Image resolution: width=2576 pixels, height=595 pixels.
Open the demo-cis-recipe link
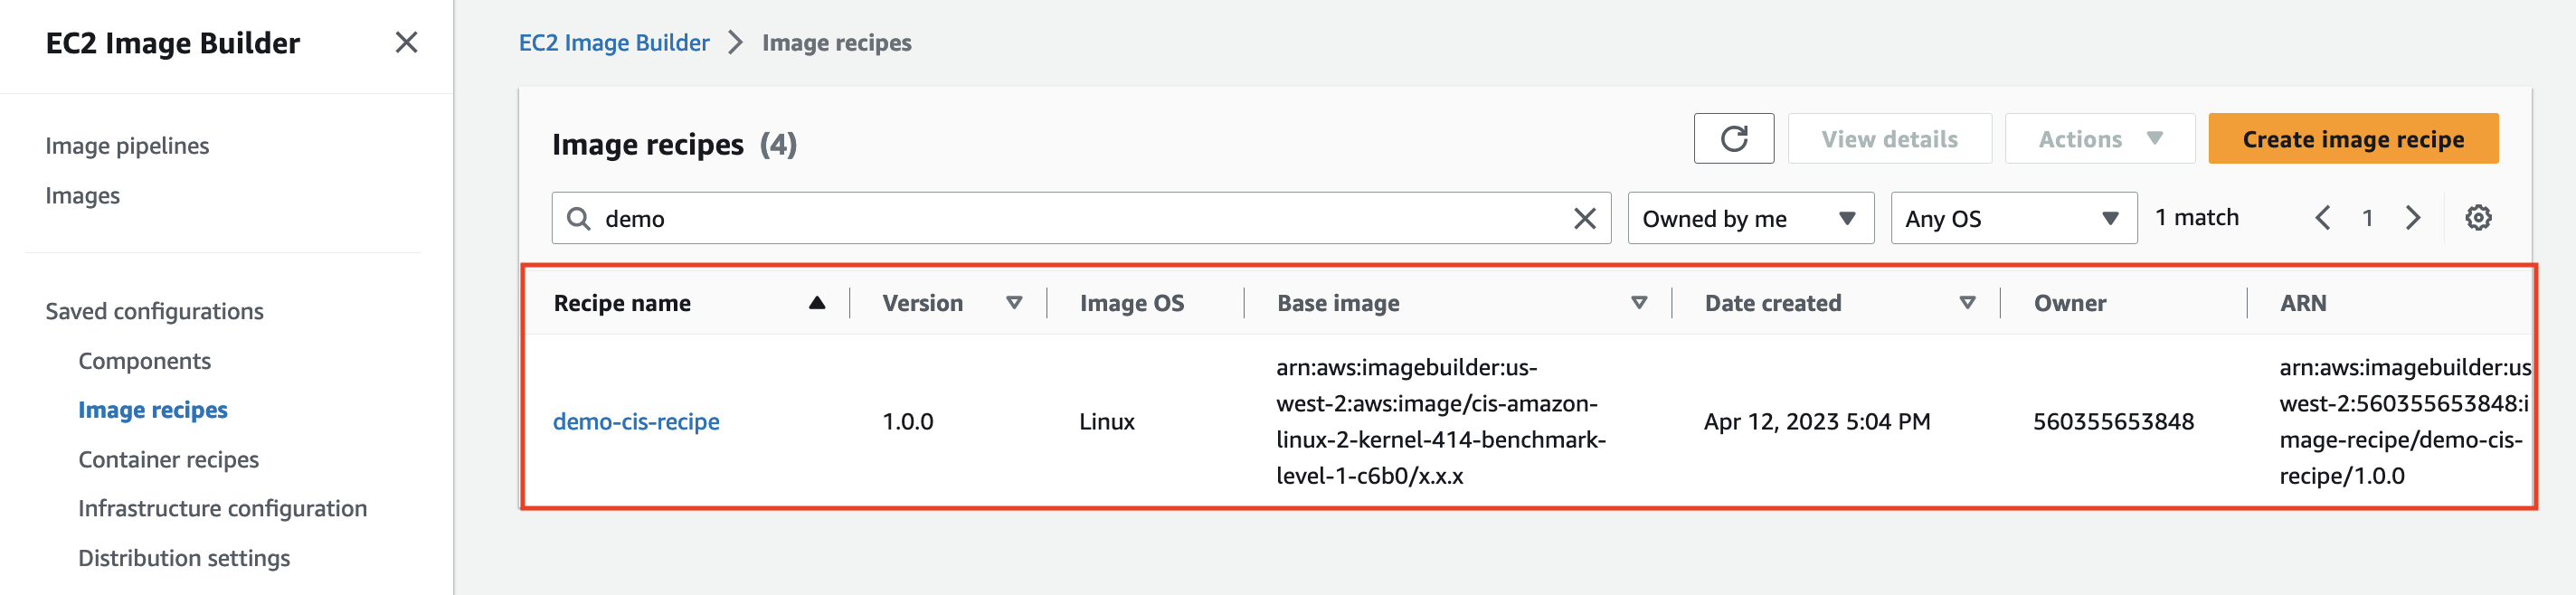tap(636, 422)
